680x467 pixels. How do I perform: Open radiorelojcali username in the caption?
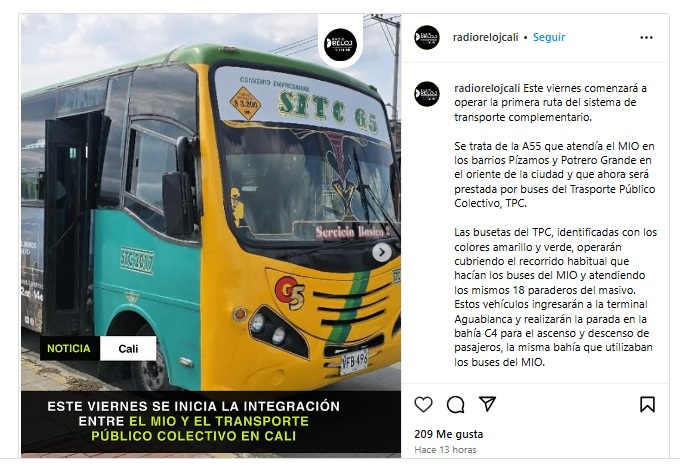click(x=487, y=88)
